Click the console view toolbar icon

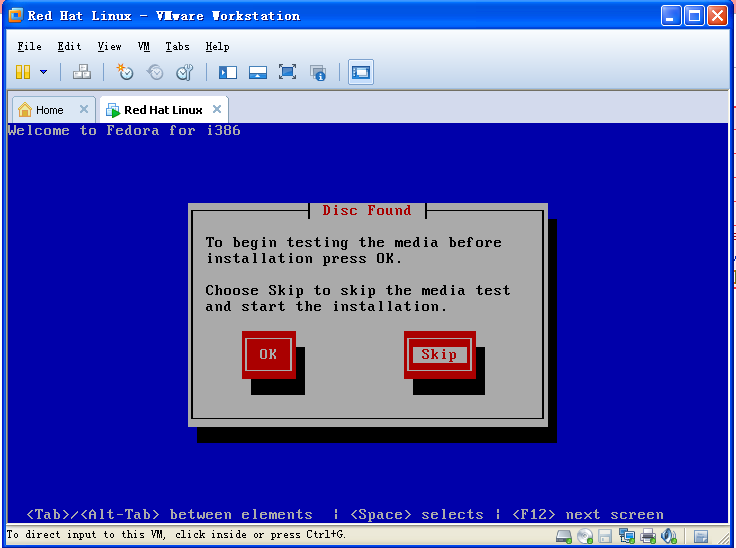coord(360,72)
